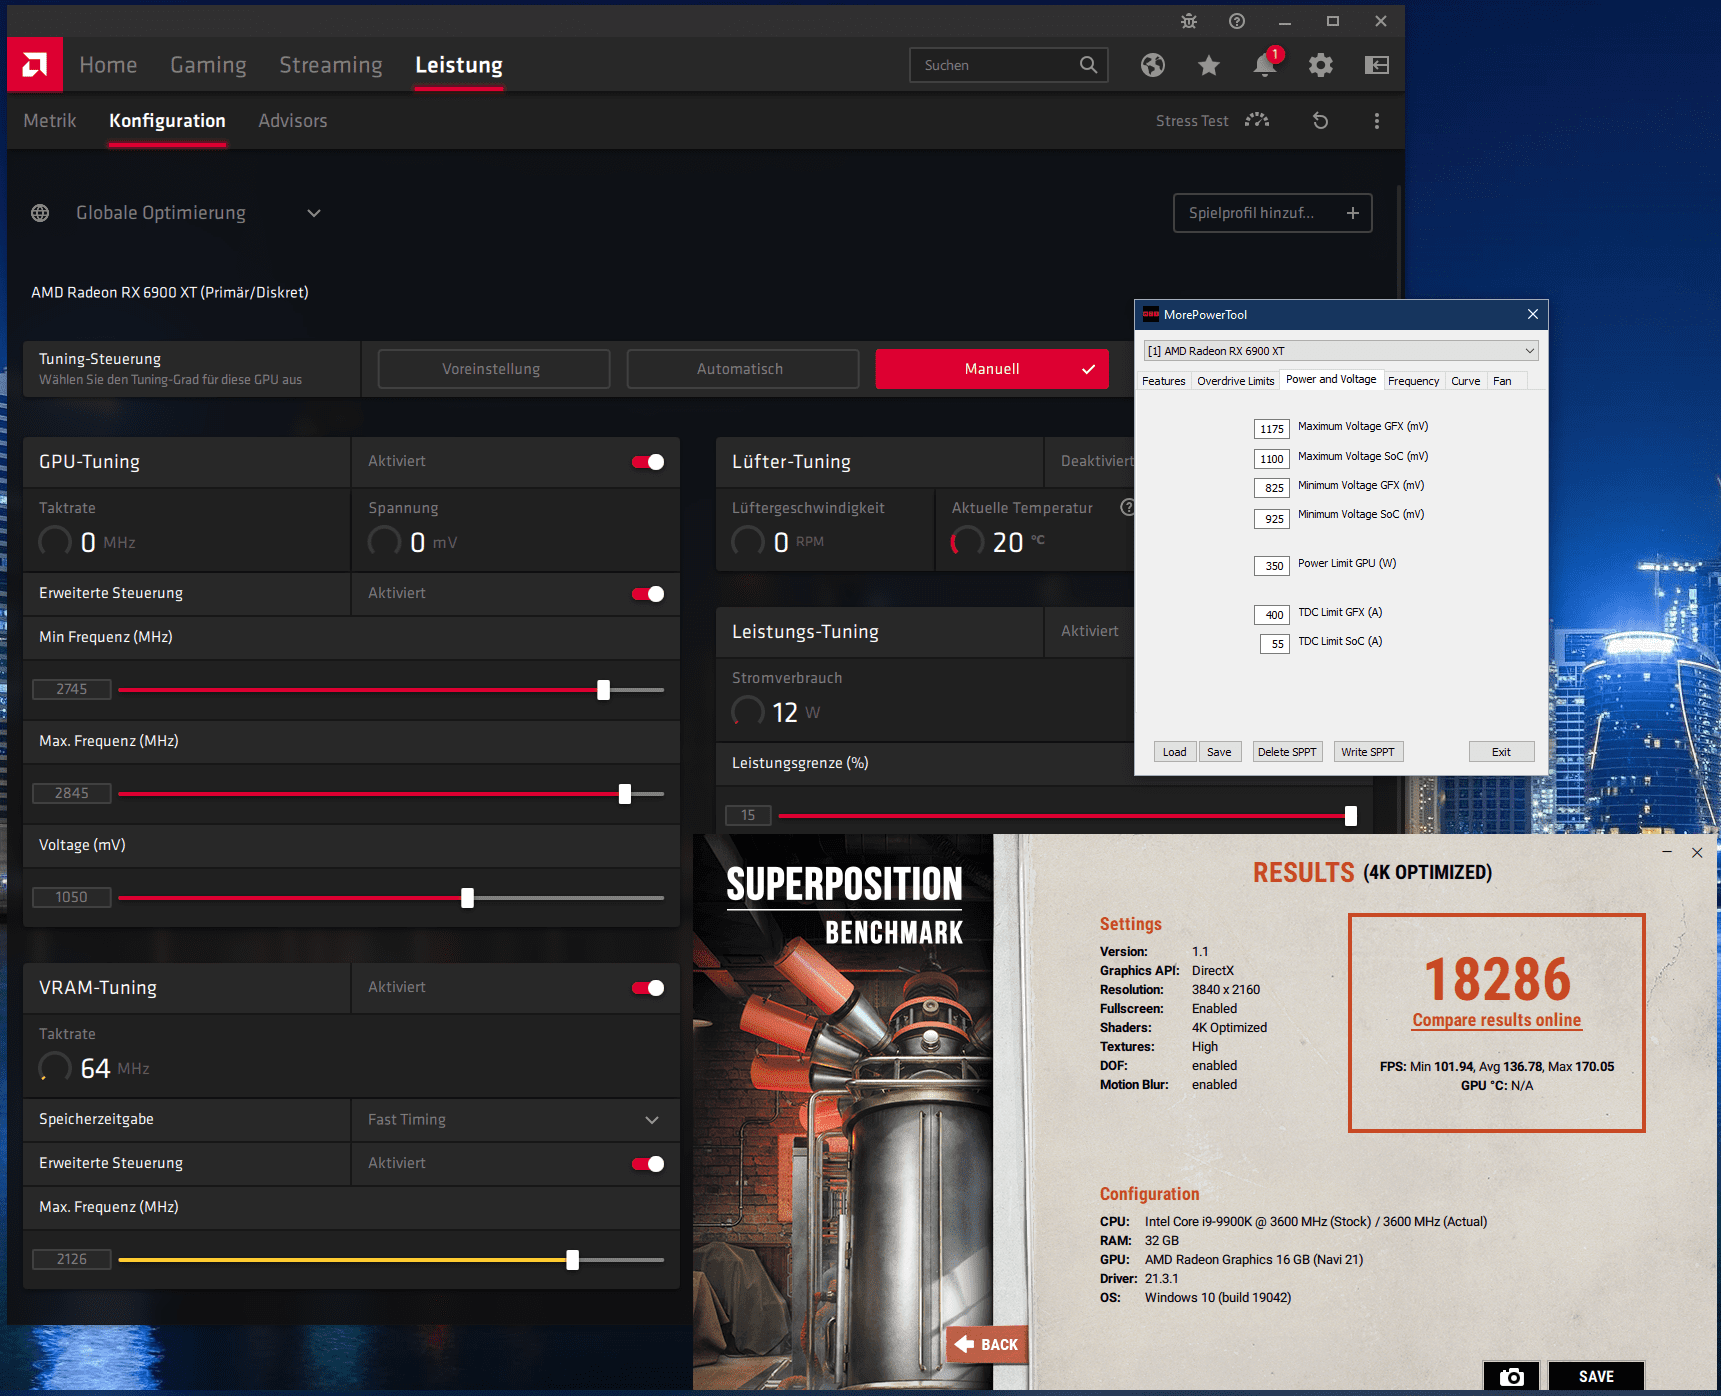The height and width of the screenshot is (1396, 1721).
Task: Click Min Frequenz value field 2745
Action: [x=72, y=689]
